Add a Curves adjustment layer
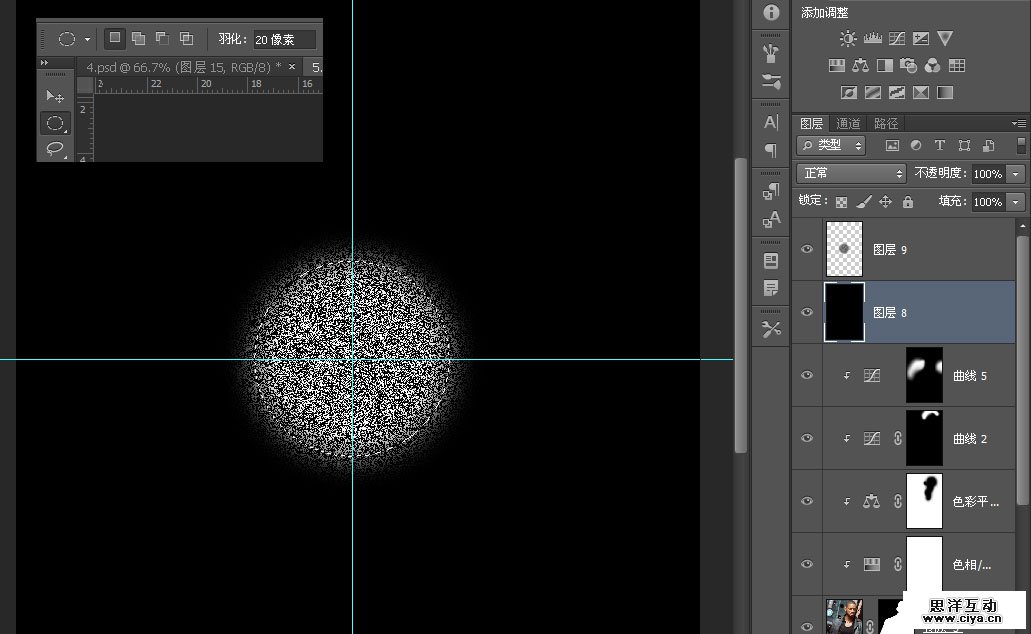This screenshot has height=634, width=1031. (897, 39)
